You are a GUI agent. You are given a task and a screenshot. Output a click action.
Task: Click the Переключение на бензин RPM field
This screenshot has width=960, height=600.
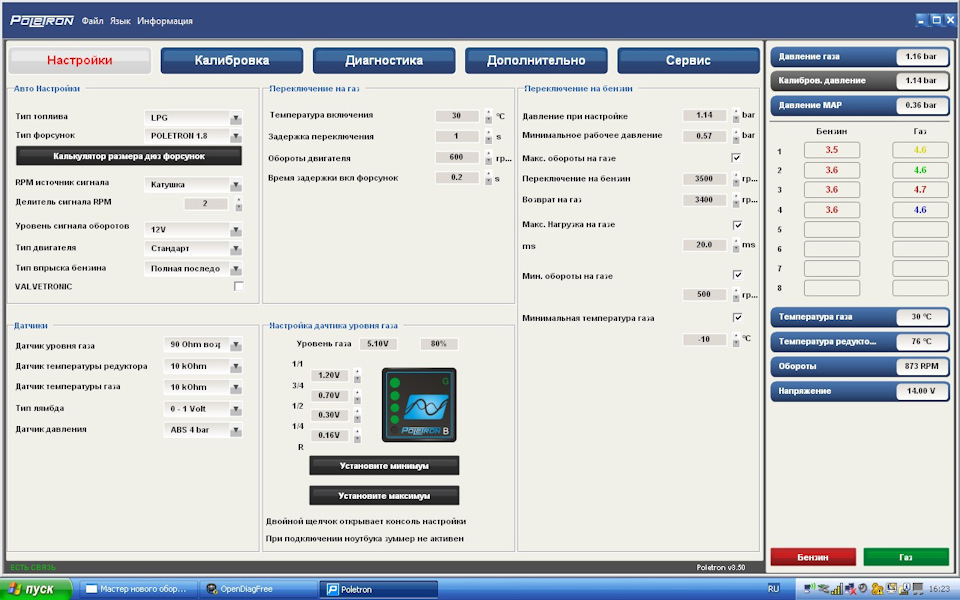click(x=703, y=179)
